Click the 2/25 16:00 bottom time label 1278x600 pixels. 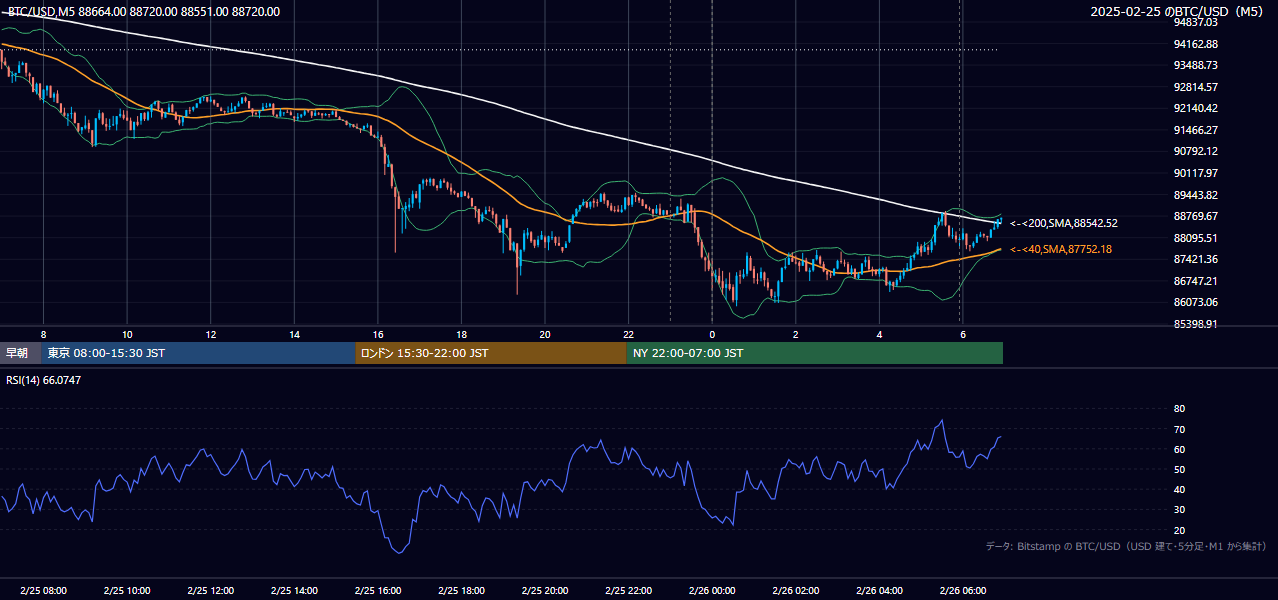(378, 591)
